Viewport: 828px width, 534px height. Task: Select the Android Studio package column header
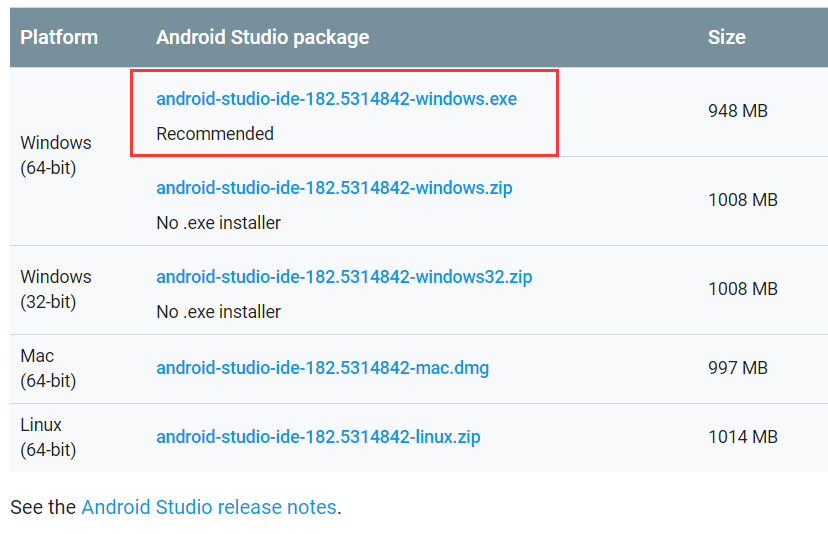pyautogui.click(x=262, y=38)
